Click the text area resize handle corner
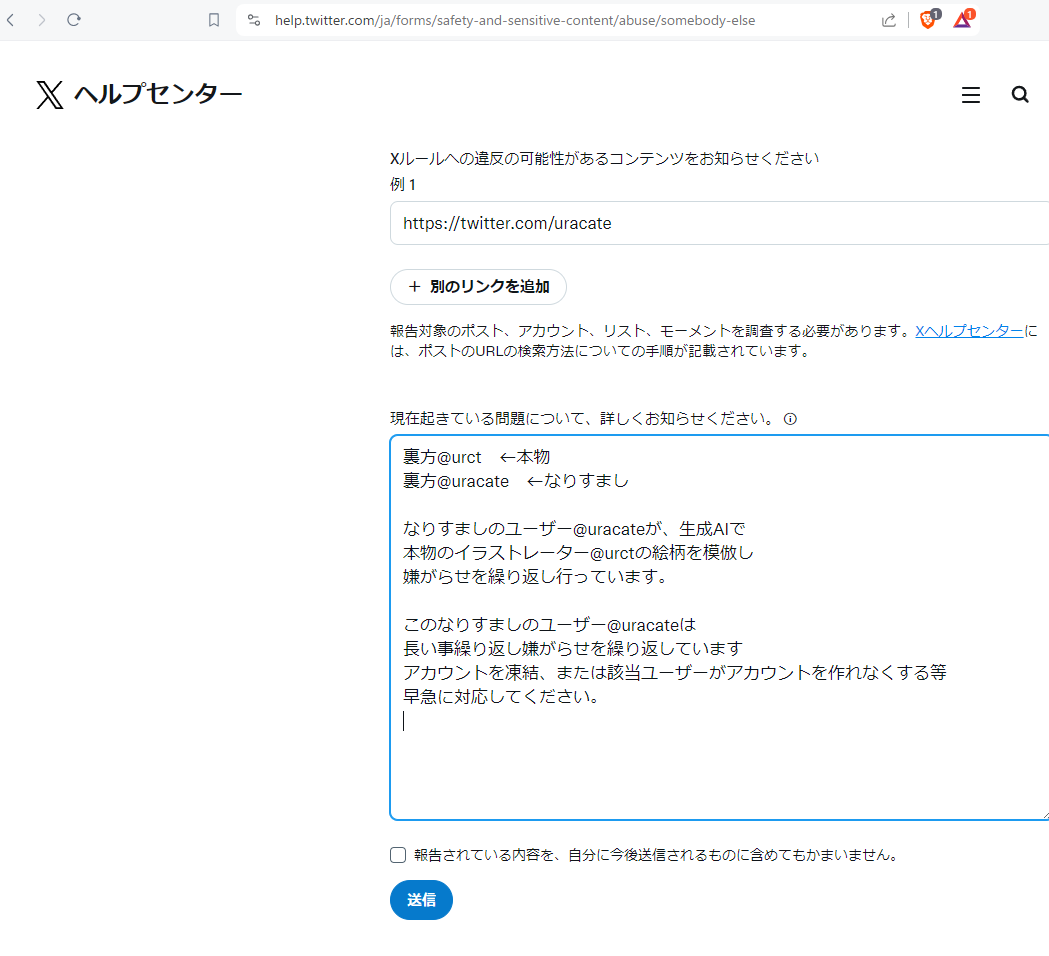 coord(1046,816)
